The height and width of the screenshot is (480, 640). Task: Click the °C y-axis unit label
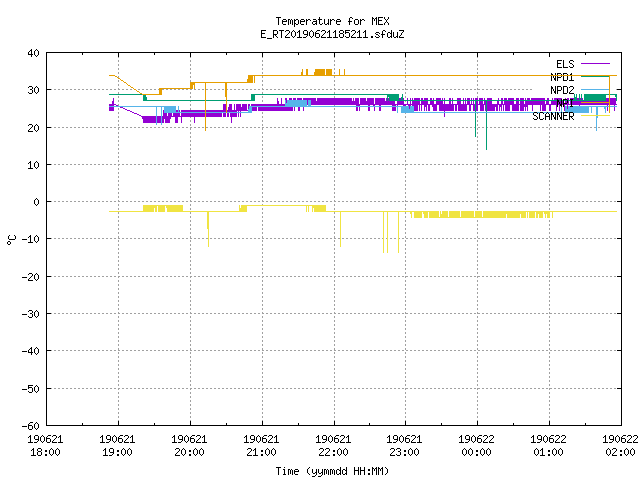point(11,240)
